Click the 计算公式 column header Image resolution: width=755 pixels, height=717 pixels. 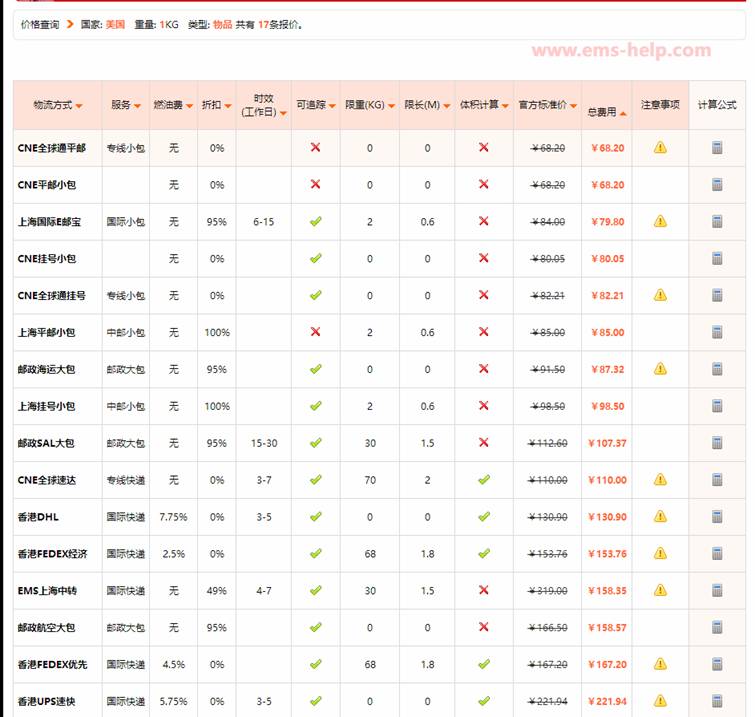pyautogui.click(x=717, y=105)
